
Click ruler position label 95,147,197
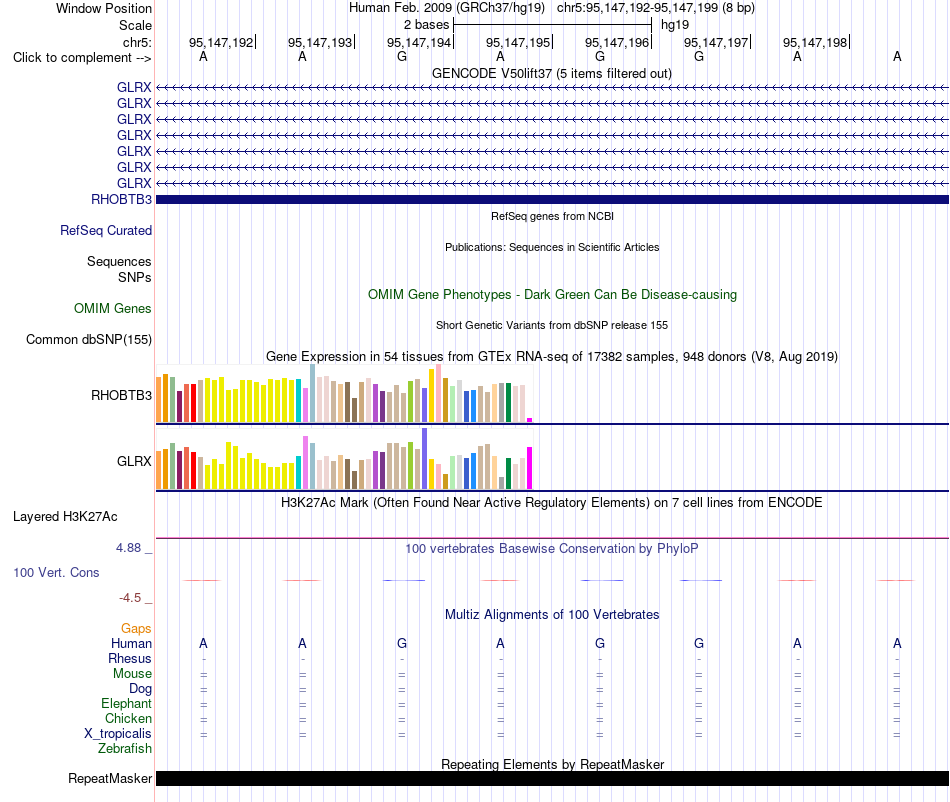716,42
